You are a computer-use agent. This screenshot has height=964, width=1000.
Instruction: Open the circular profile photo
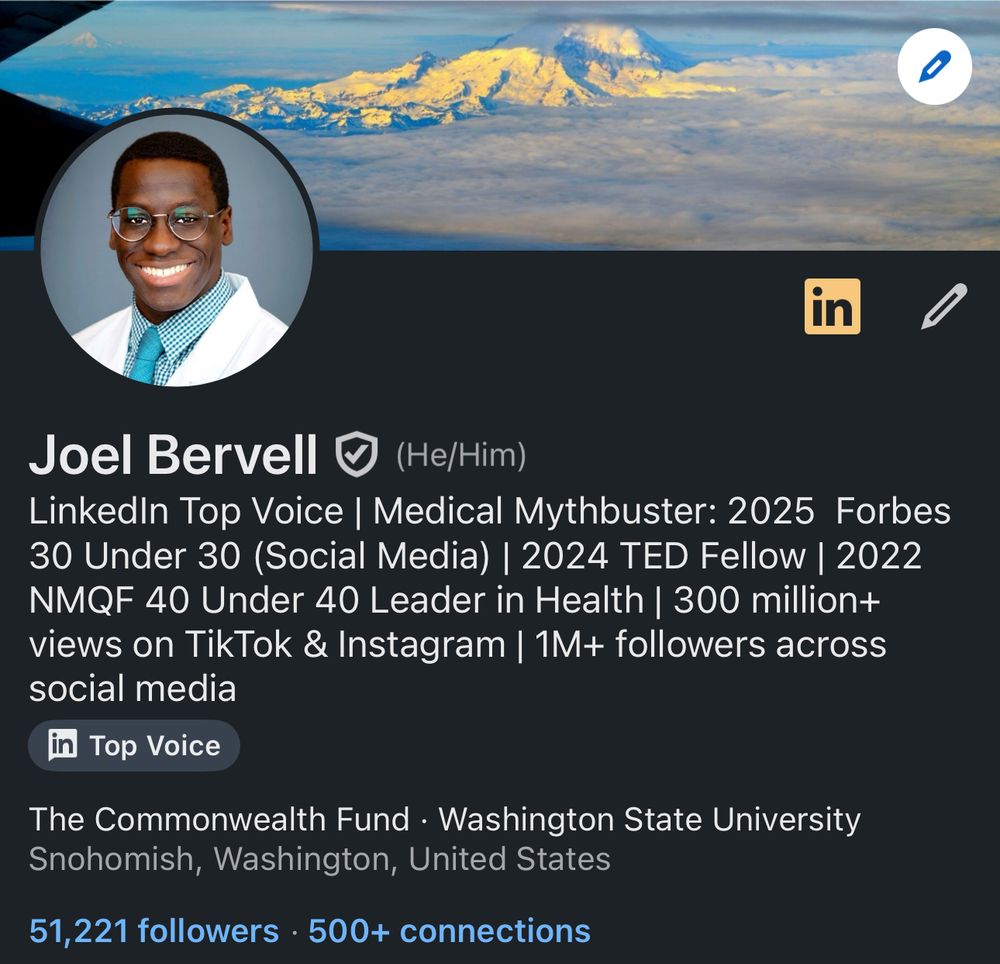click(177, 247)
